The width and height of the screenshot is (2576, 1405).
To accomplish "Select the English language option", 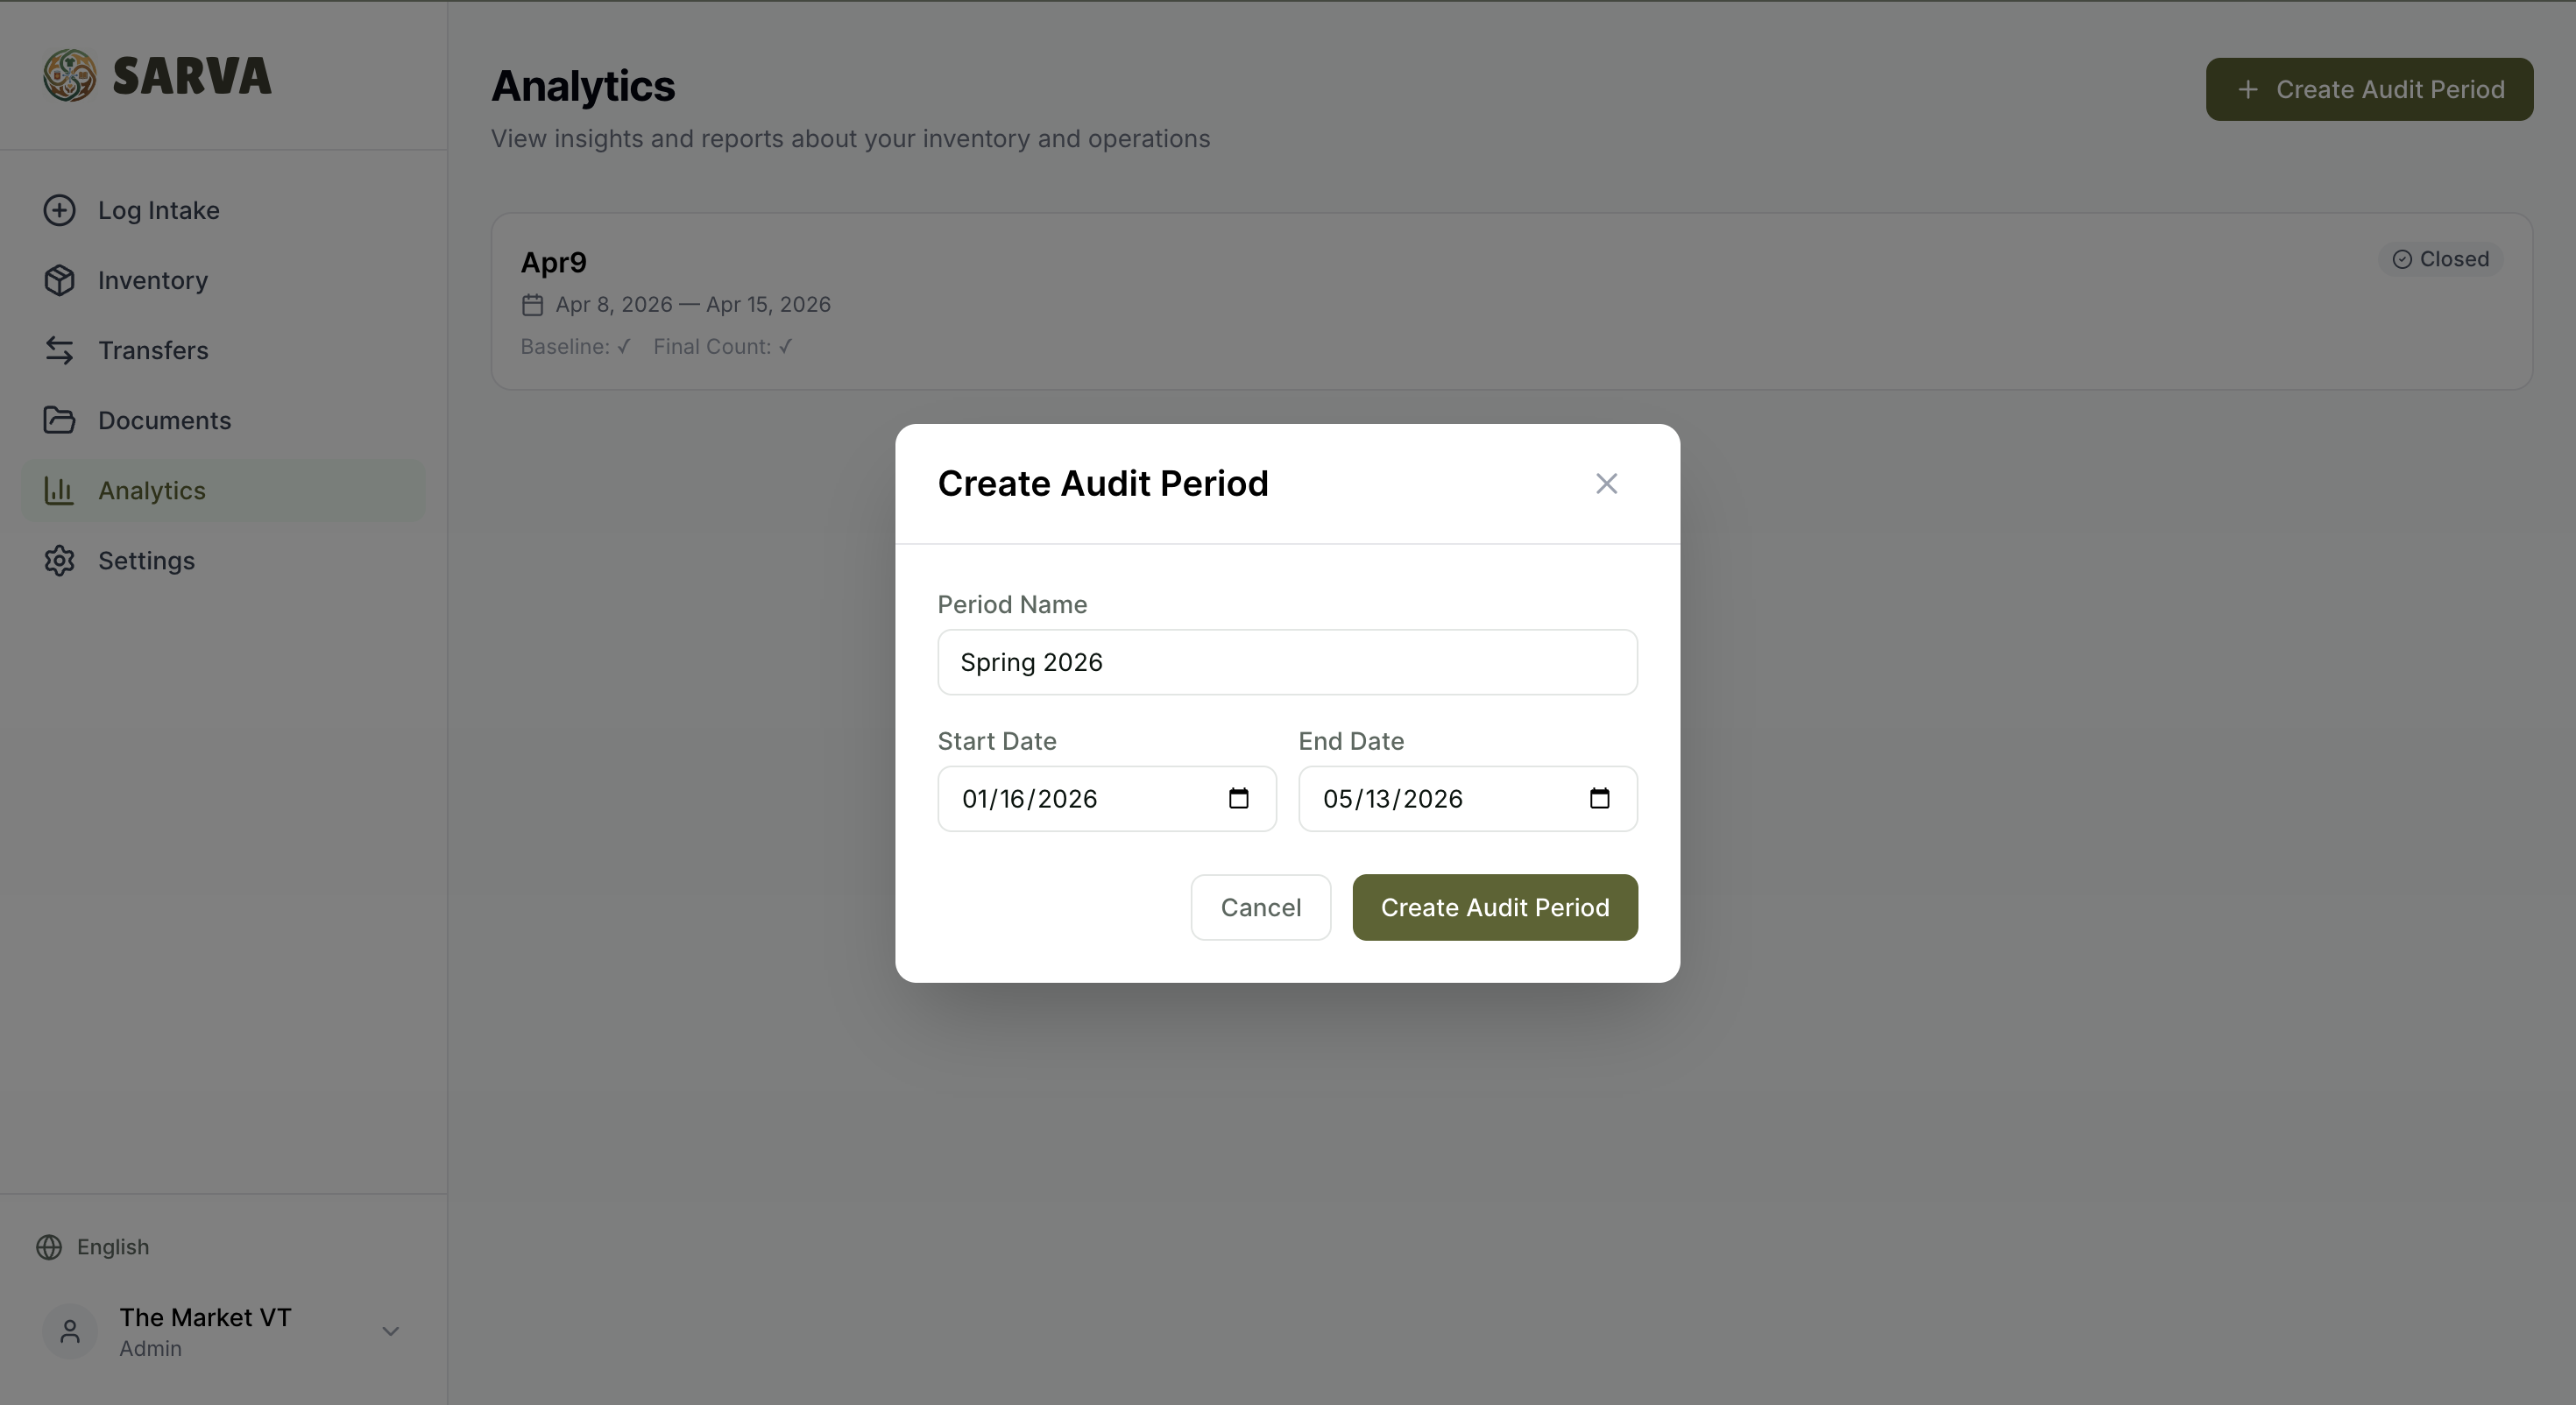I will pyautogui.click(x=112, y=1247).
